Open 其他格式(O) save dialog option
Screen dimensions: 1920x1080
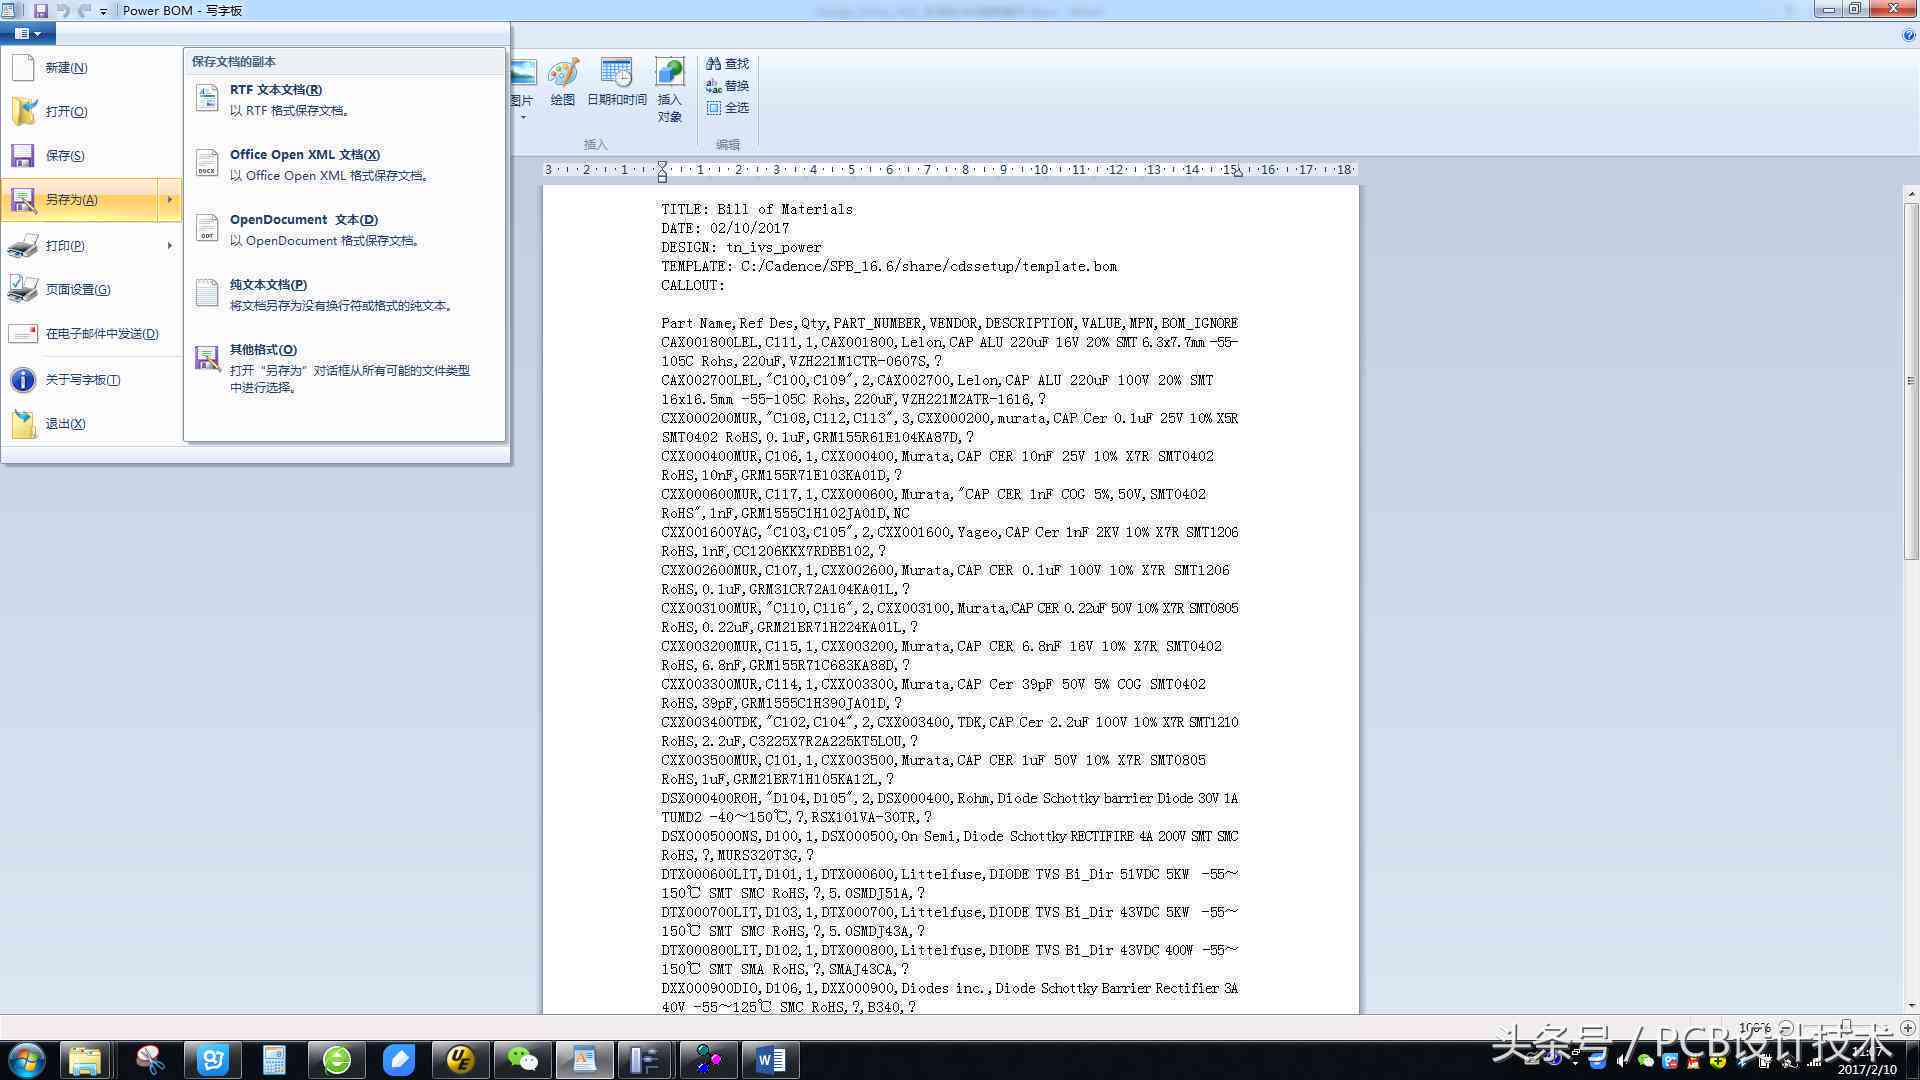pos(344,368)
